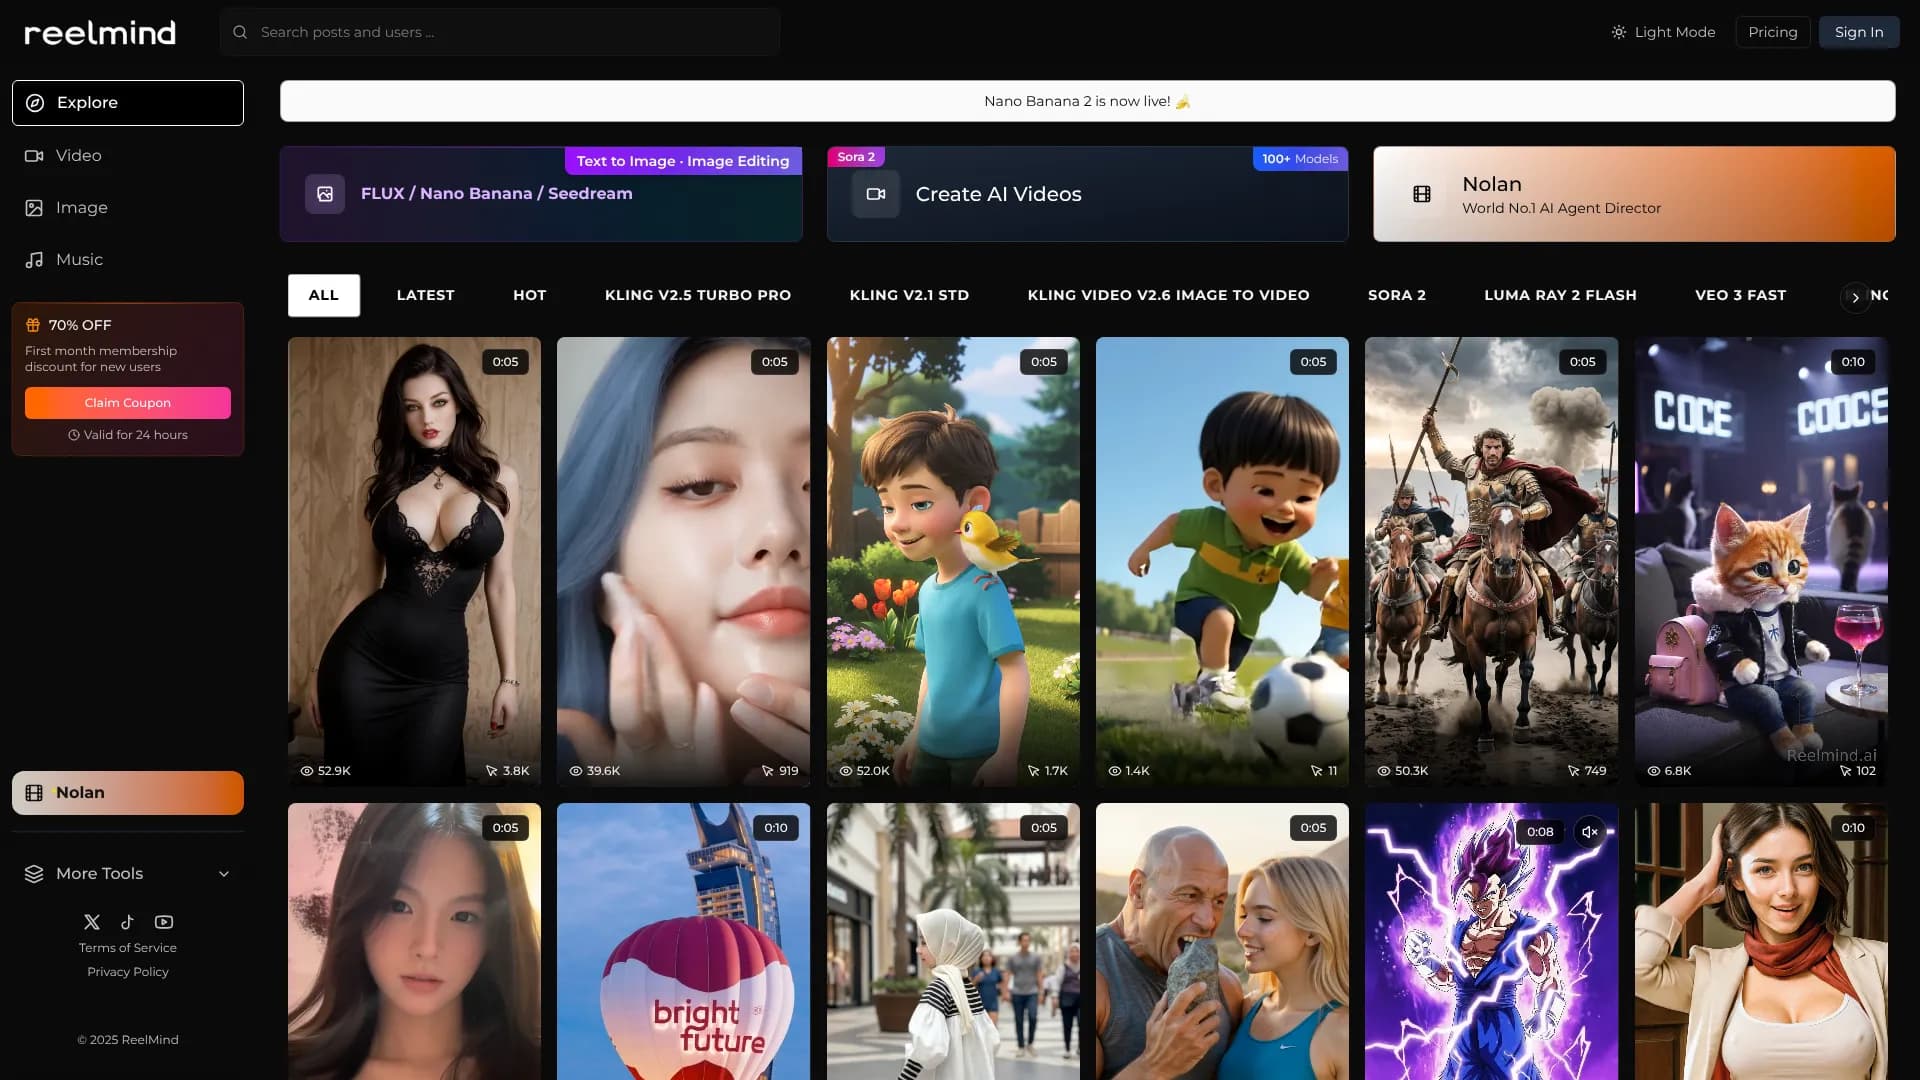The image size is (1920, 1080).
Task: Select the SORA 2 filter tab
Action: pyautogui.click(x=1396, y=295)
